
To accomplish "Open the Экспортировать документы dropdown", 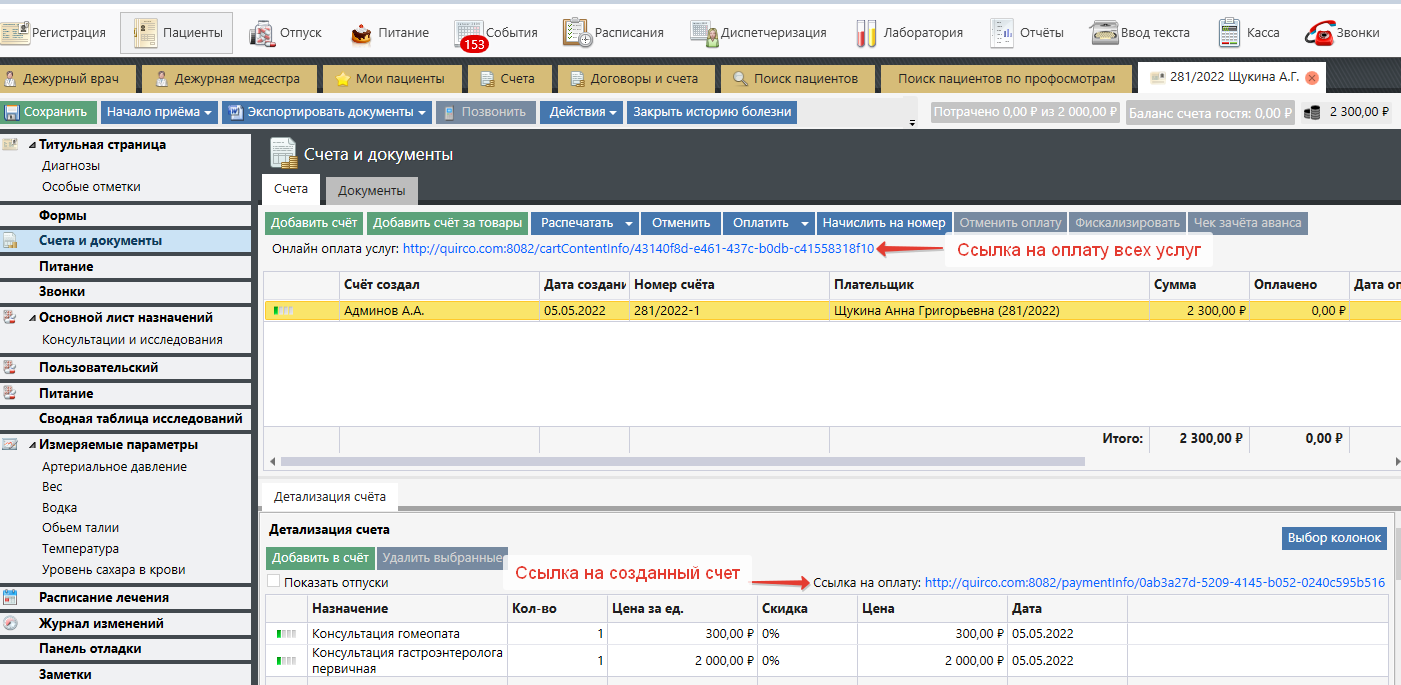I will [327, 113].
